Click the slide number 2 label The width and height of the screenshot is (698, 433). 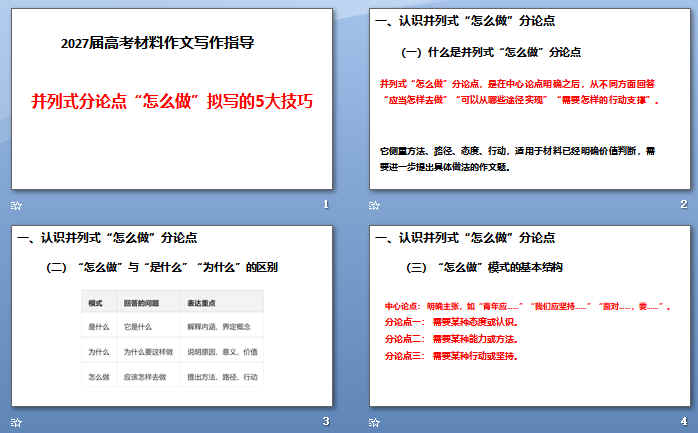click(684, 204)
